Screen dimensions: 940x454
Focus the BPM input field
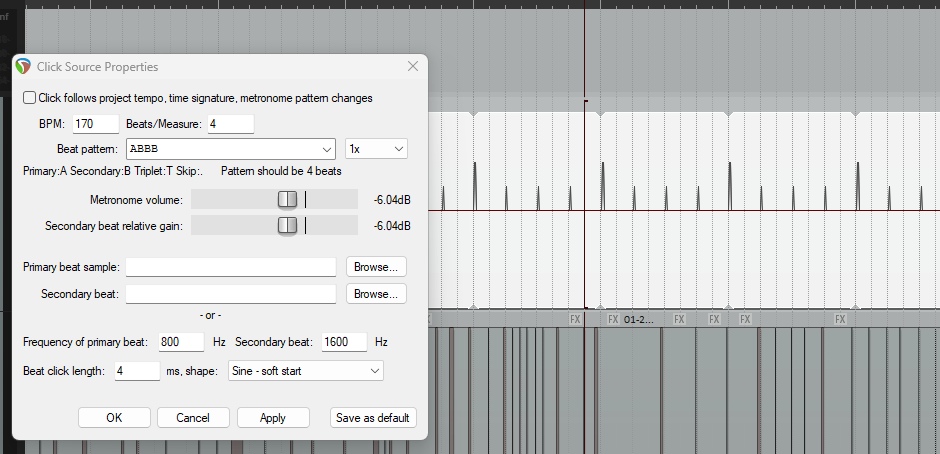pyautogui.click(x=95, y=124)
